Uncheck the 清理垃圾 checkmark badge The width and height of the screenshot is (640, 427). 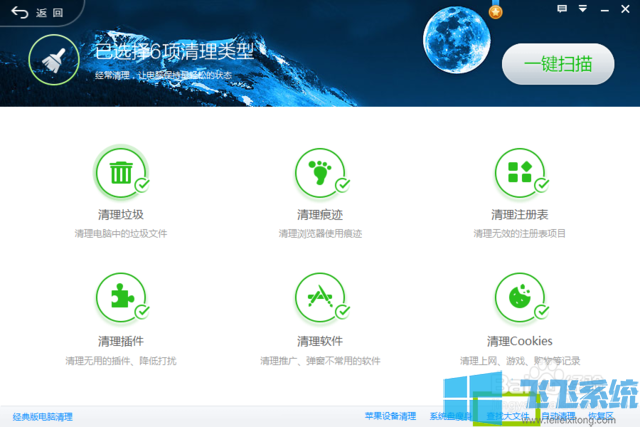coord(142,185)
